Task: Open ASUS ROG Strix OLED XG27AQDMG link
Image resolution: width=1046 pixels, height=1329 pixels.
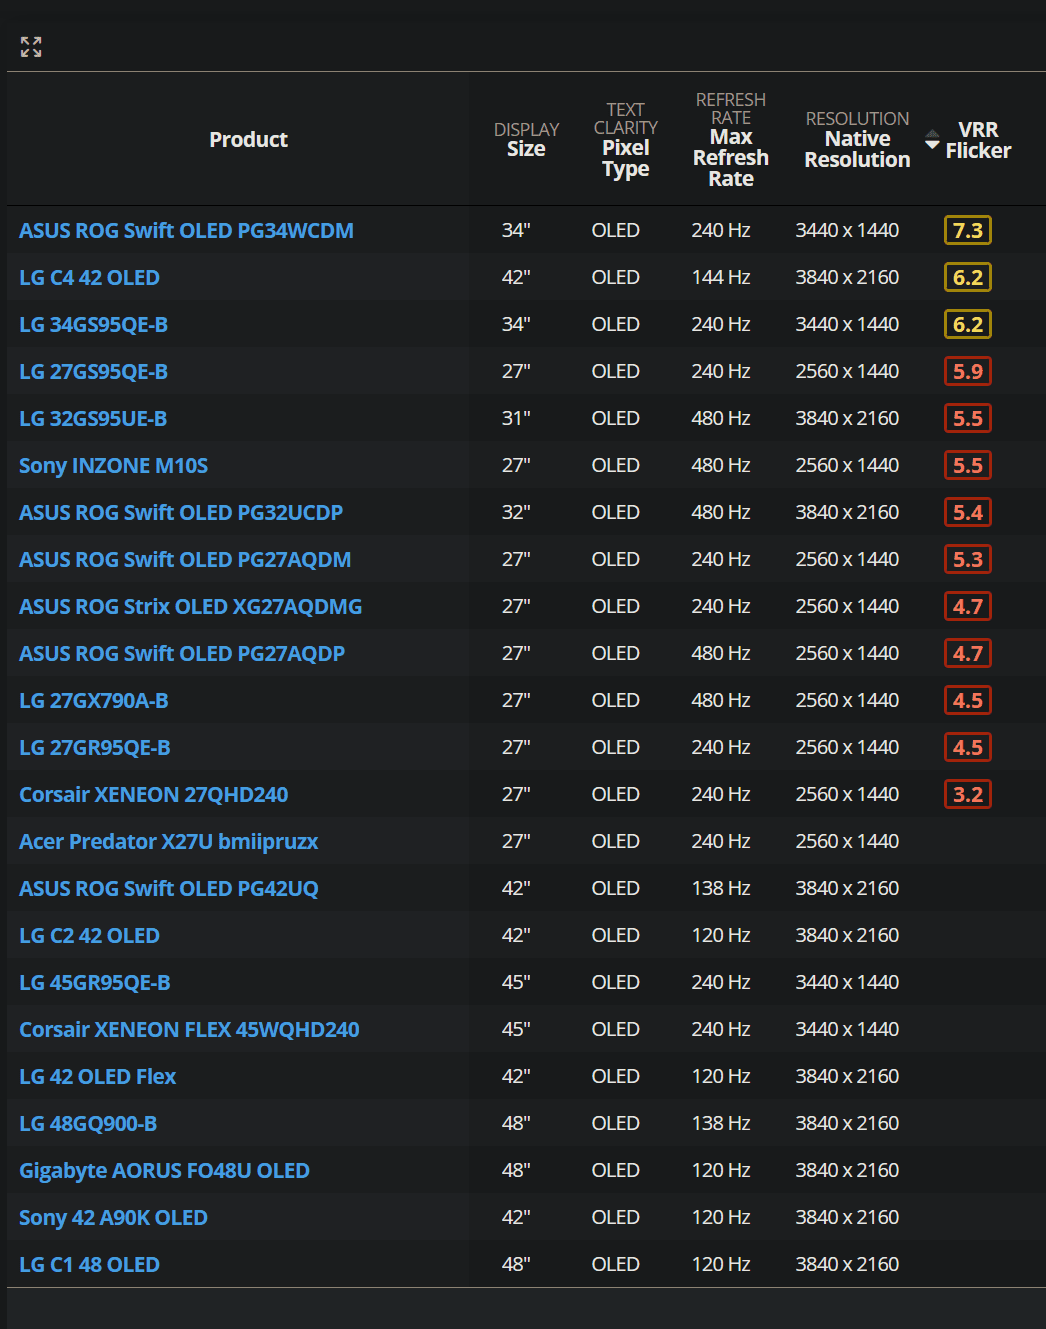Action: click(190, 607)
